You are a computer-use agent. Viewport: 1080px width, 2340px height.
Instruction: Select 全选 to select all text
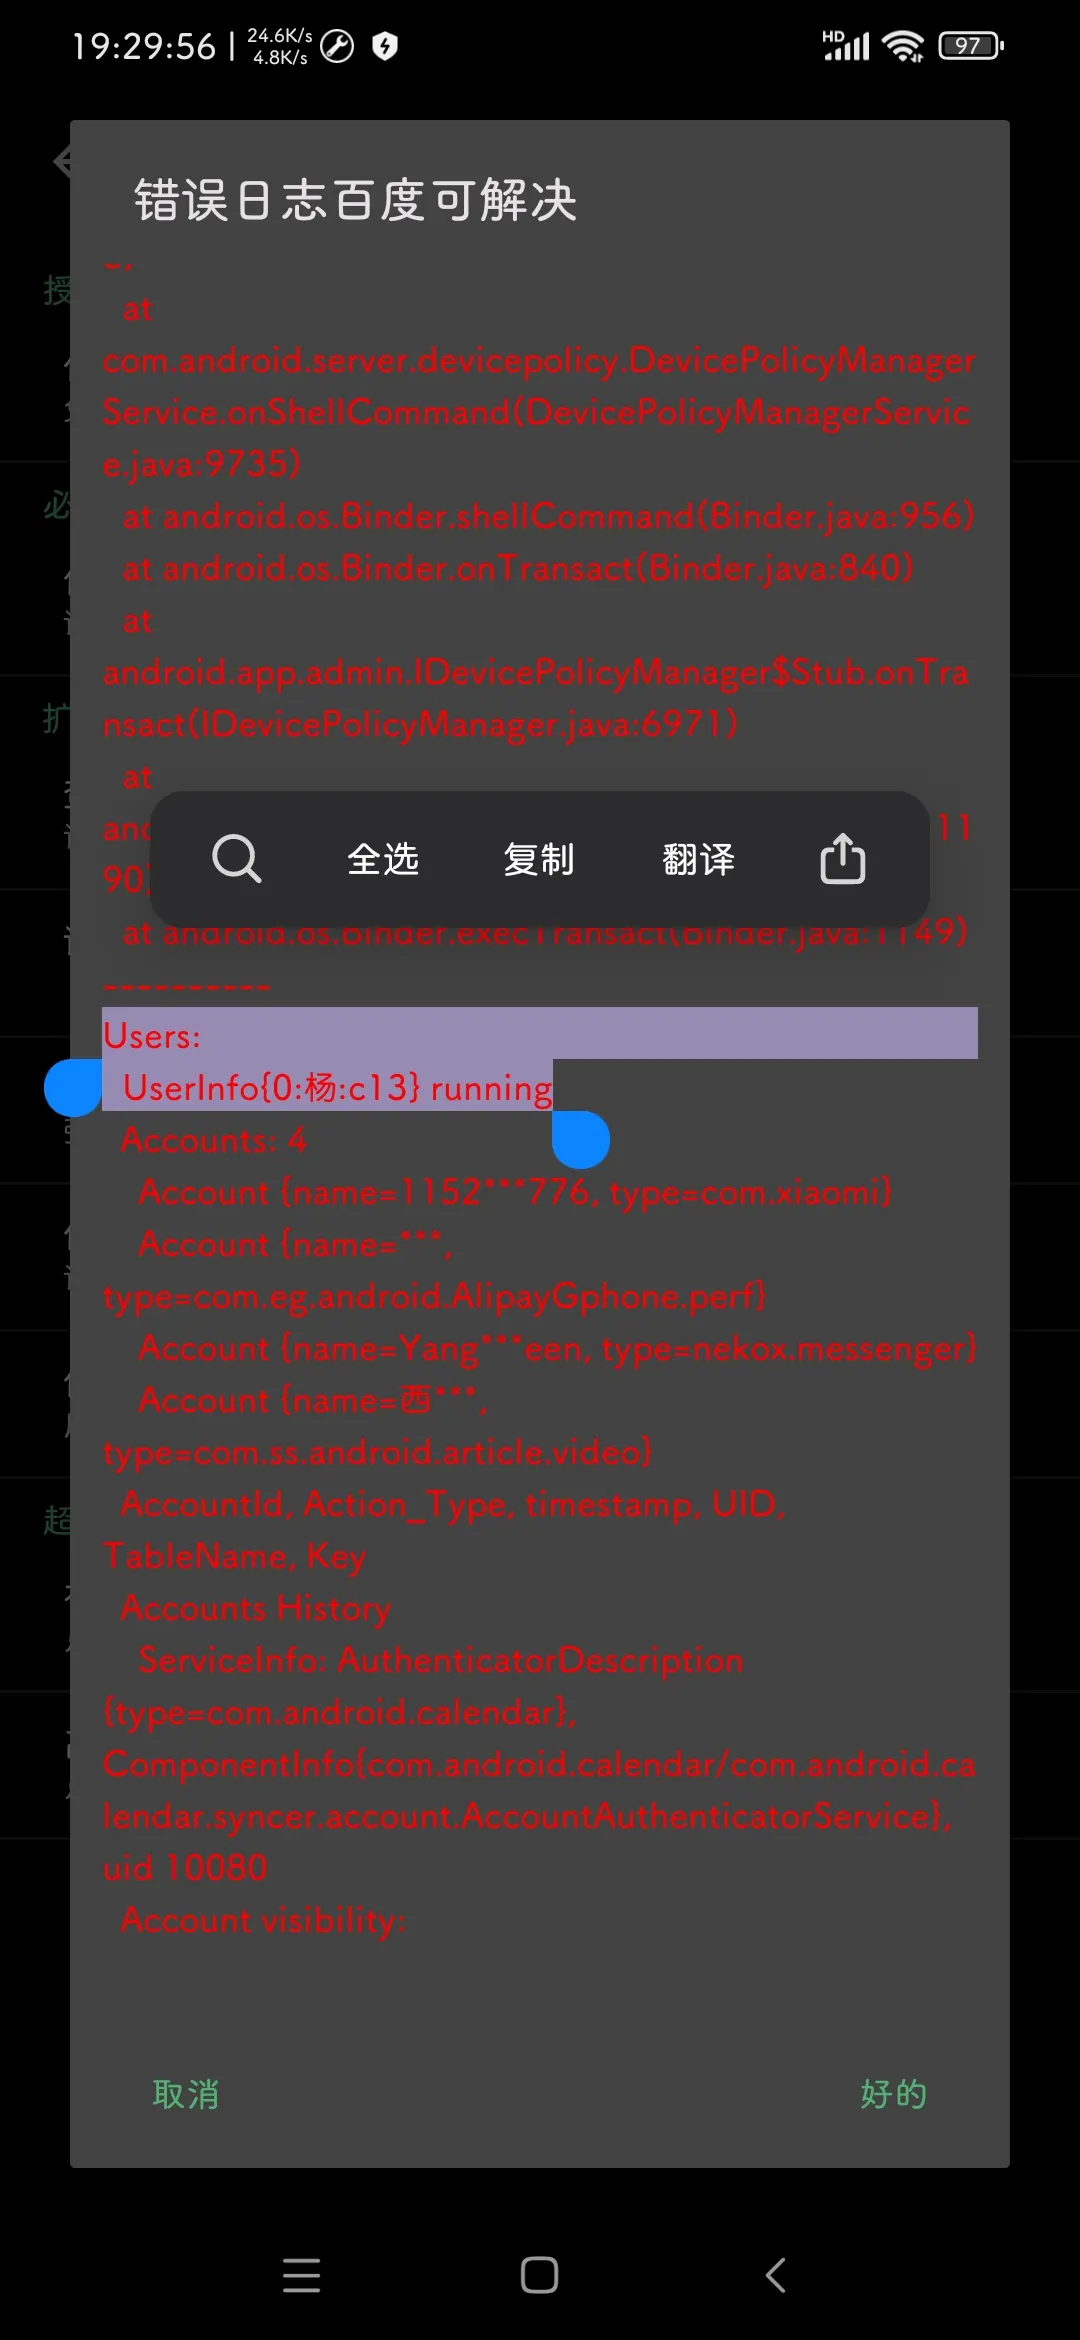click(x=383, y=859)
